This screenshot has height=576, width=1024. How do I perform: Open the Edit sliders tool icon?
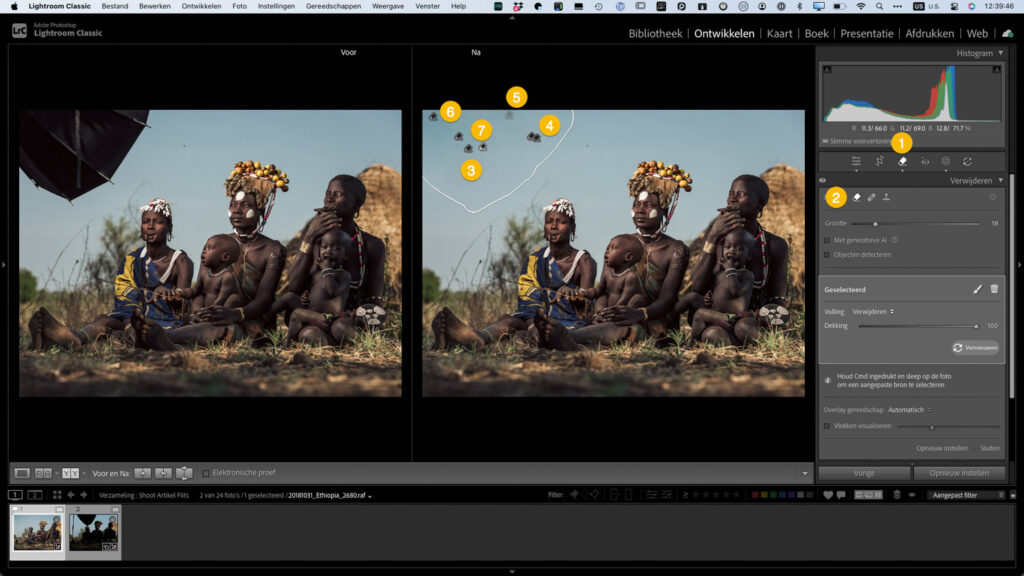(x=856, y=161)
